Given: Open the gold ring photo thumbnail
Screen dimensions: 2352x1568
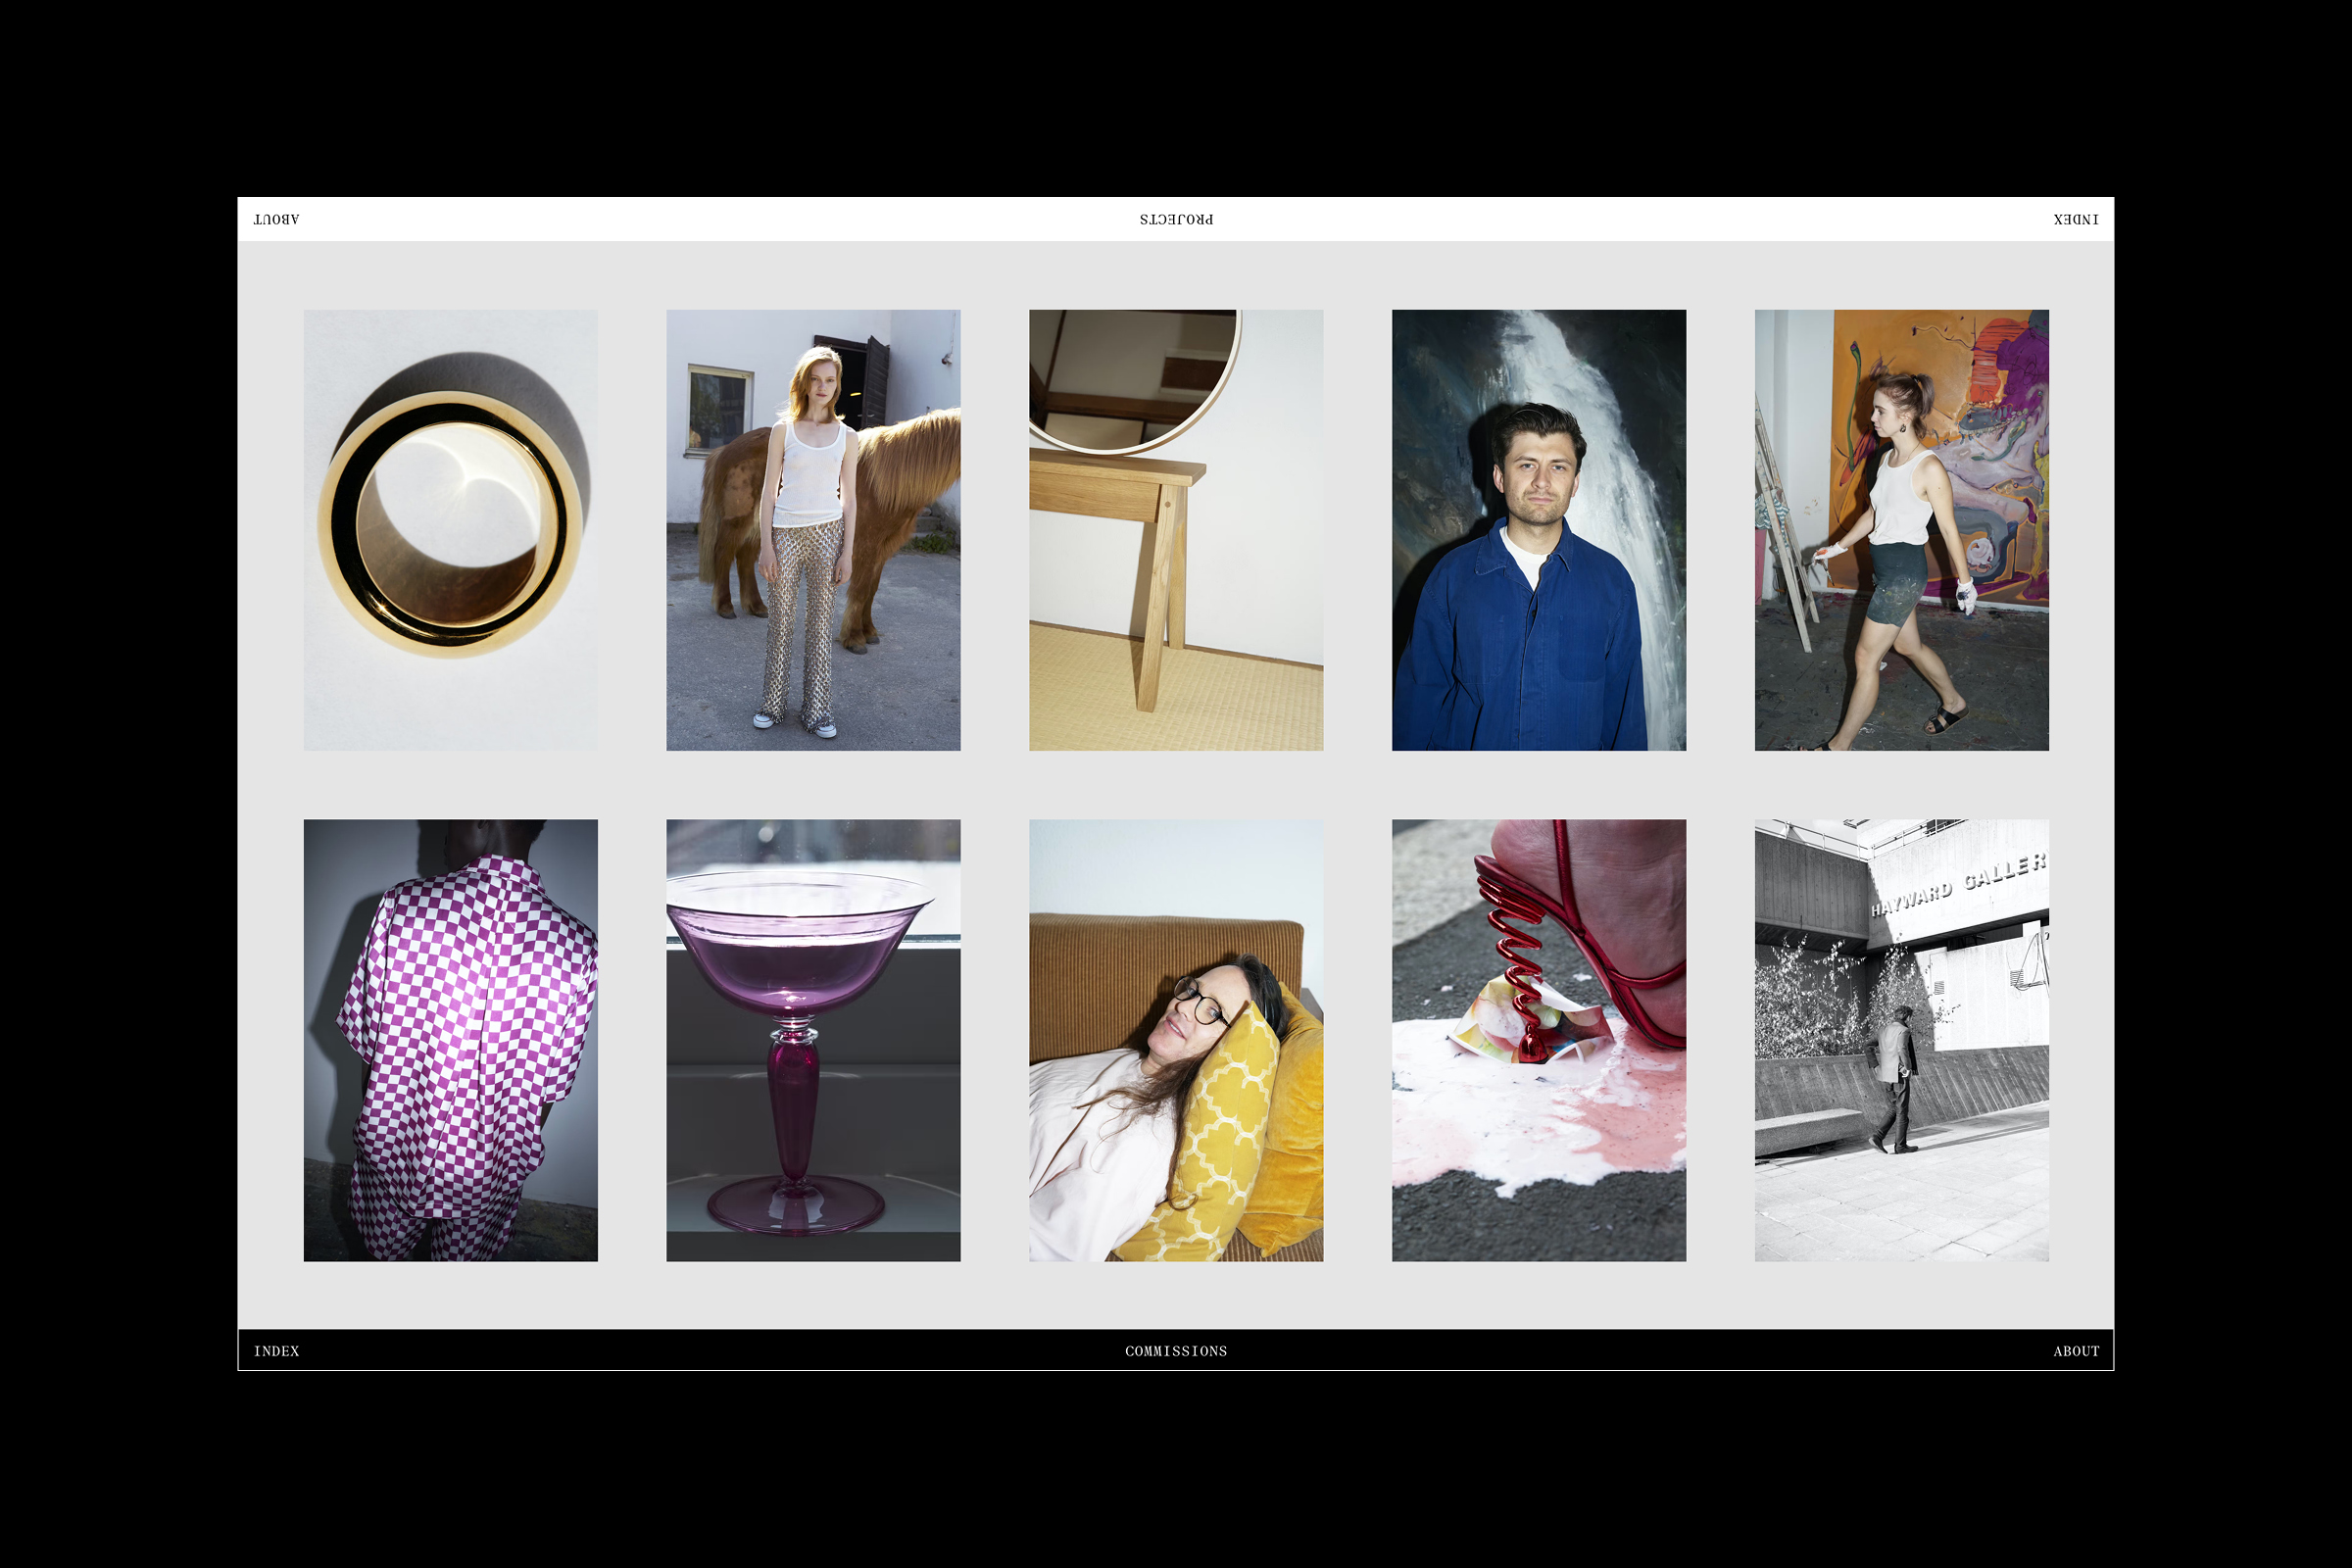Looking at the screenshot, I should click(x=451, y=530).
